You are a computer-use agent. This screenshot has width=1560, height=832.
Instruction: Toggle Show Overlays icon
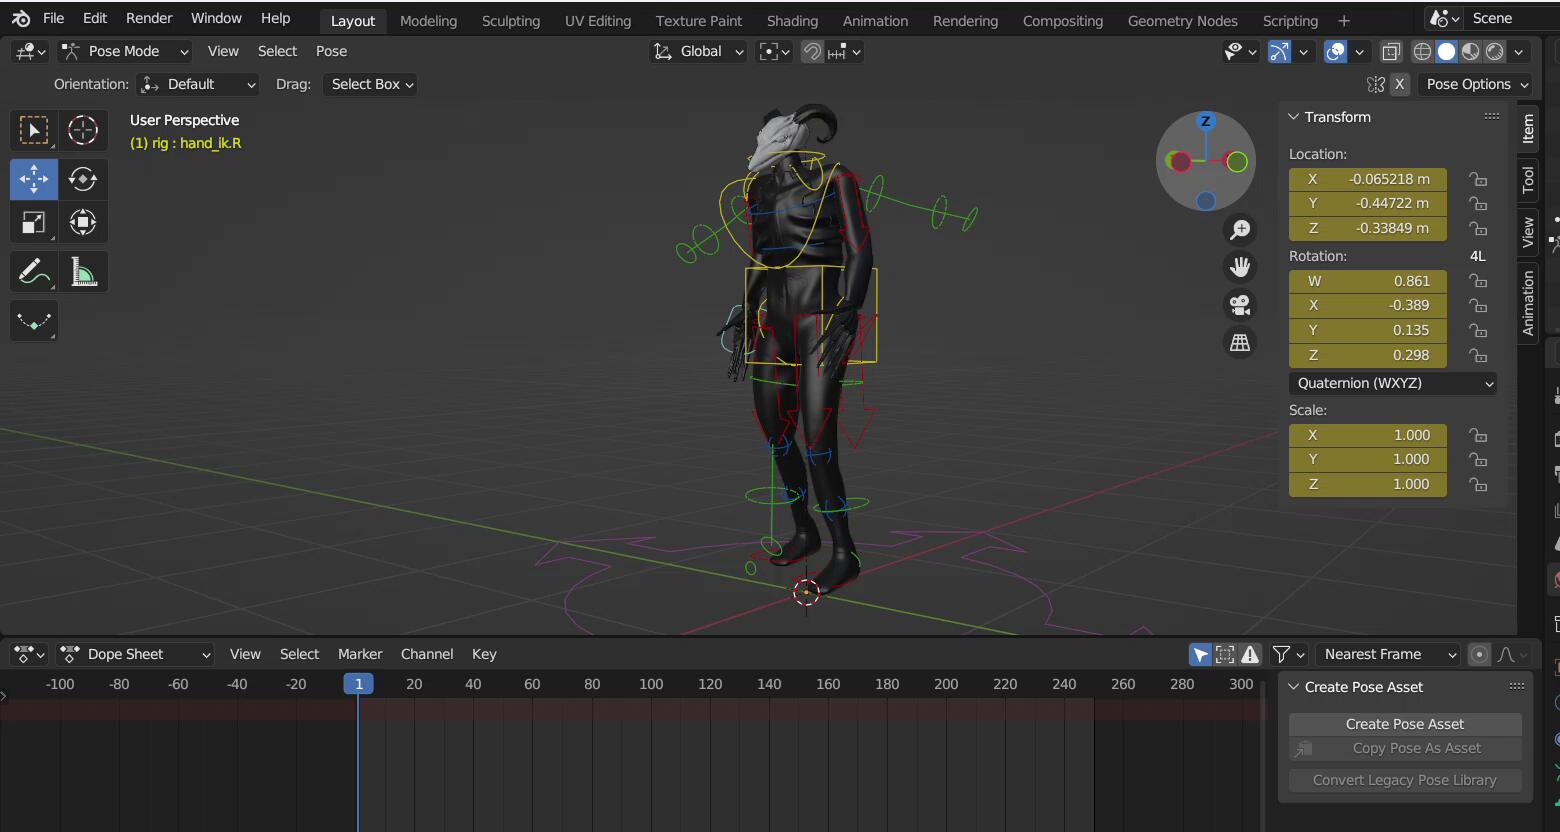pos(1335,51)
